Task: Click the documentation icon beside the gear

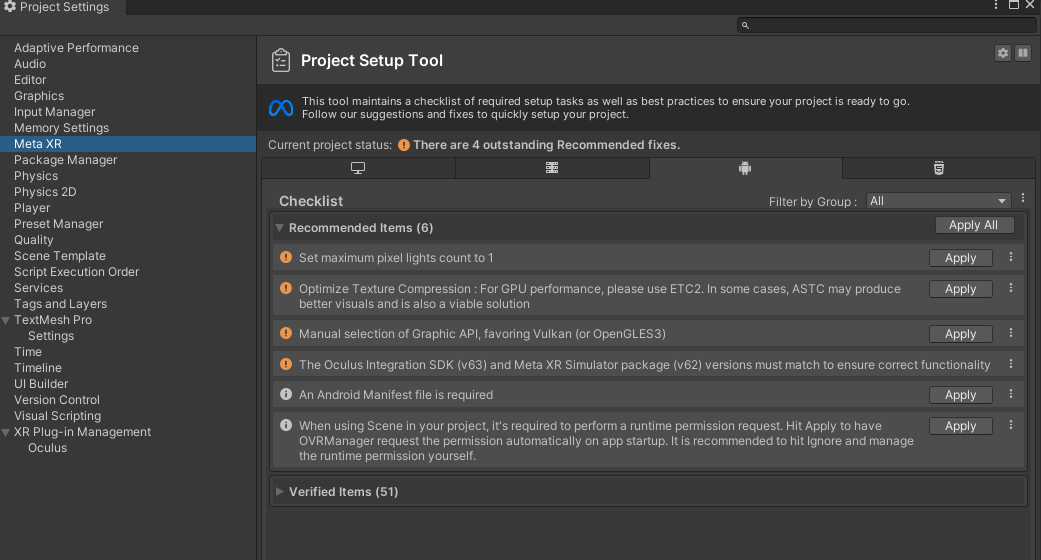Action: (1023, 53)
